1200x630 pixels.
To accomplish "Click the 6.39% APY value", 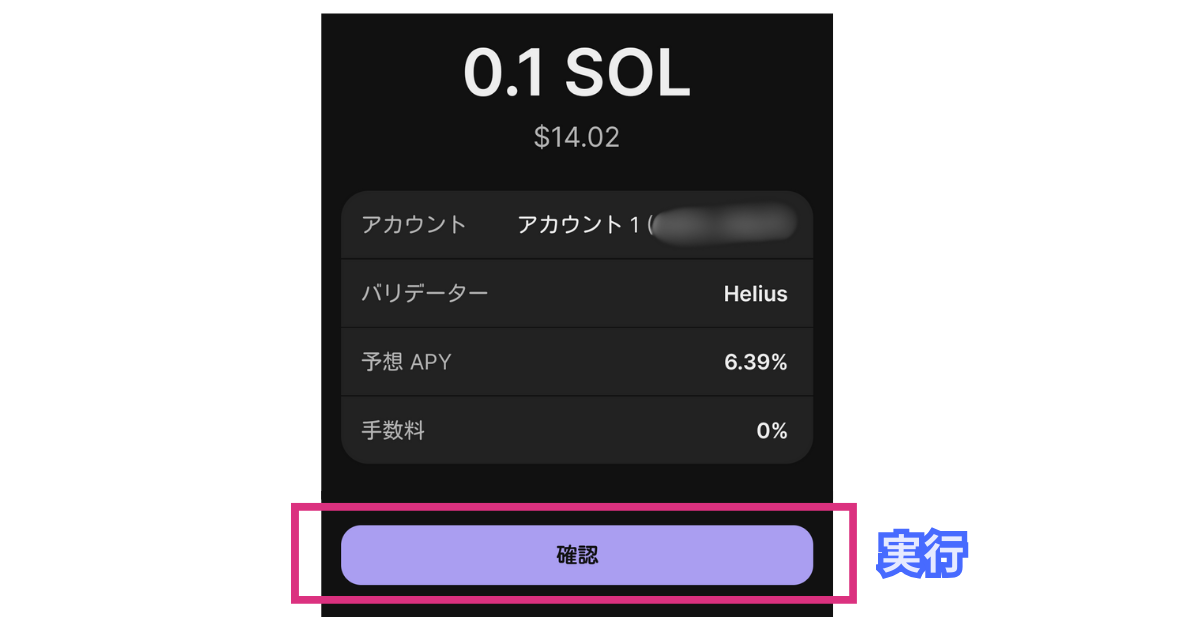I will pos(755,362).
